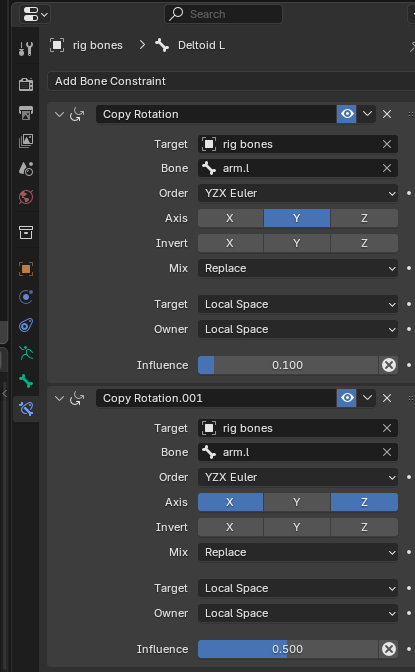Adjust the 0.500 Influence slider
This screenshot has width=415, height=672.
pyautogui.click(x=288, y=649)
